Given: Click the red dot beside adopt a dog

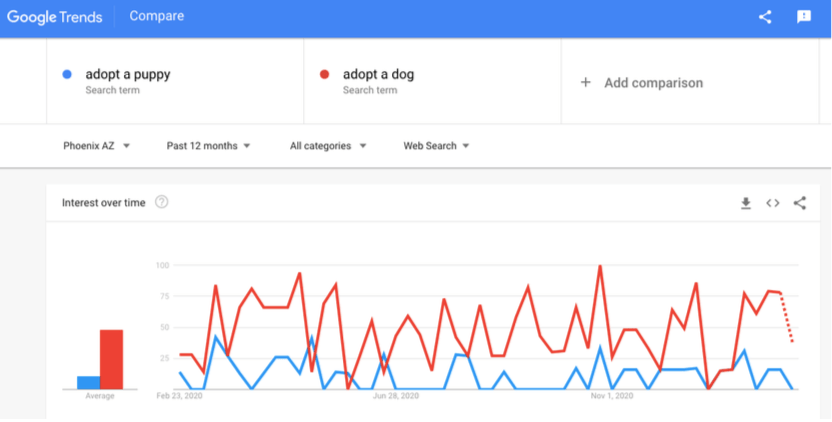Looking at the screenshot, I should tap(324, 74).
